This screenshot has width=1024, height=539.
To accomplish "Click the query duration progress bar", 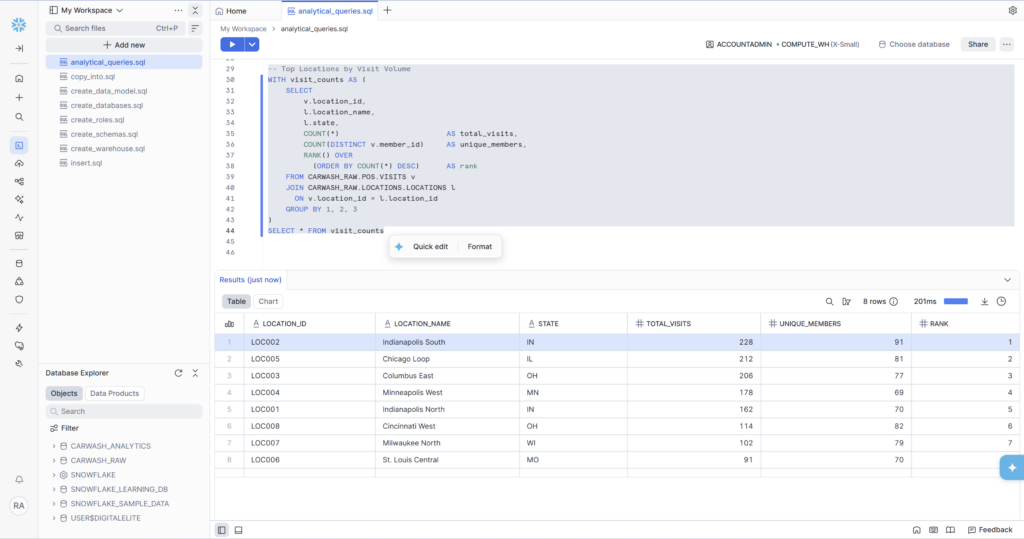I will [x=956, y=301].
